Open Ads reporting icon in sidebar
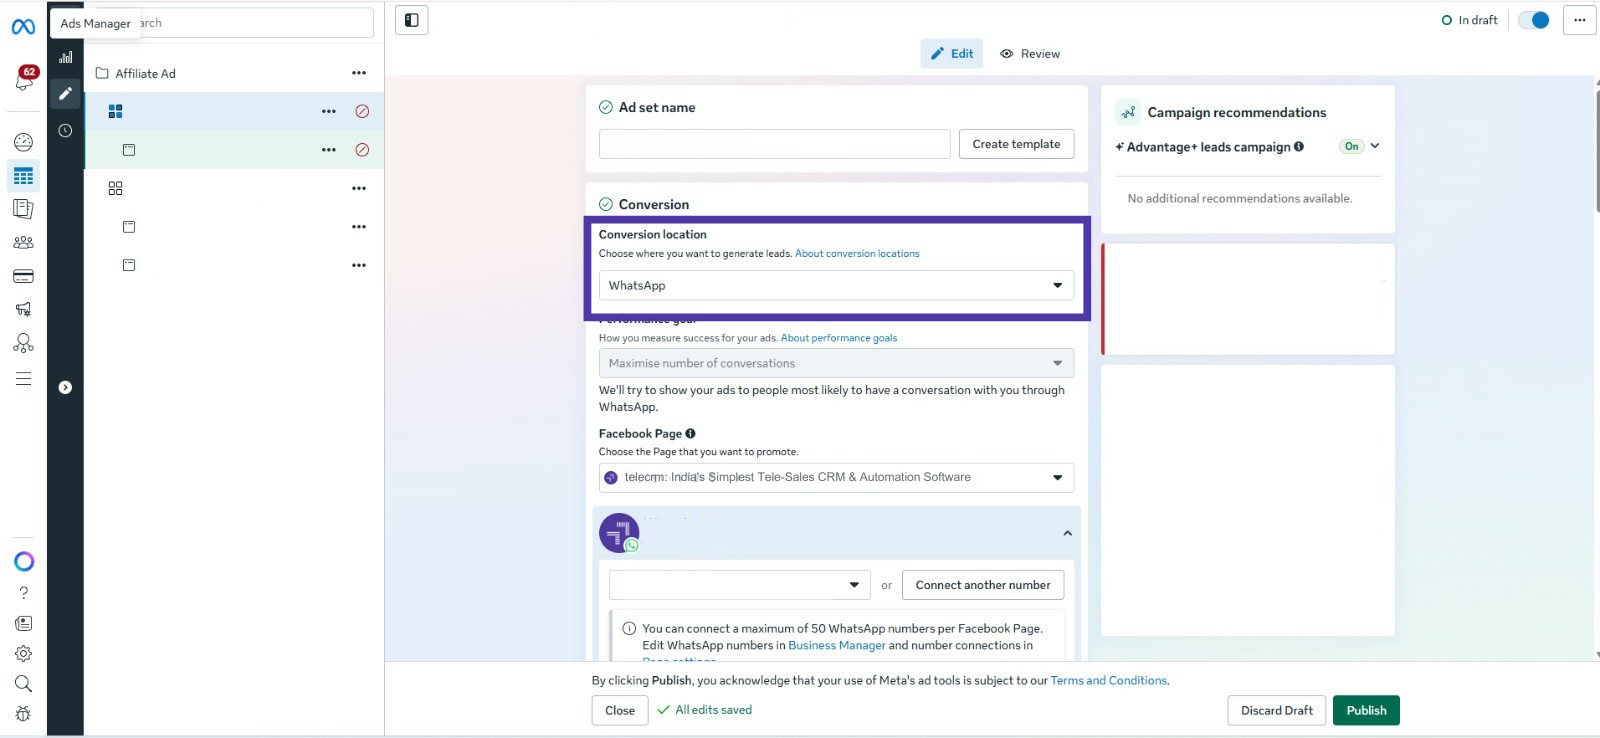Viewport: 1600px width, 738px height. [23, 209]
